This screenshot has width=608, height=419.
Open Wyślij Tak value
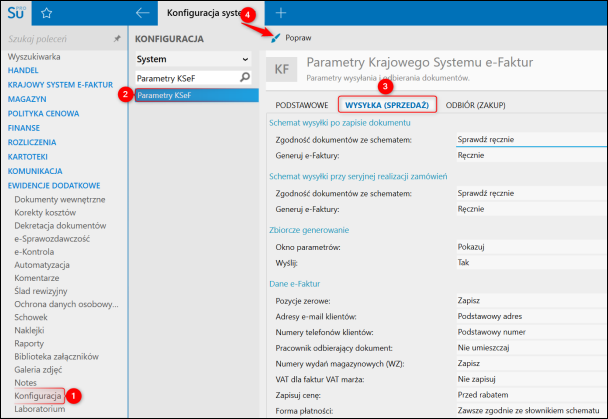coord(531,262)
